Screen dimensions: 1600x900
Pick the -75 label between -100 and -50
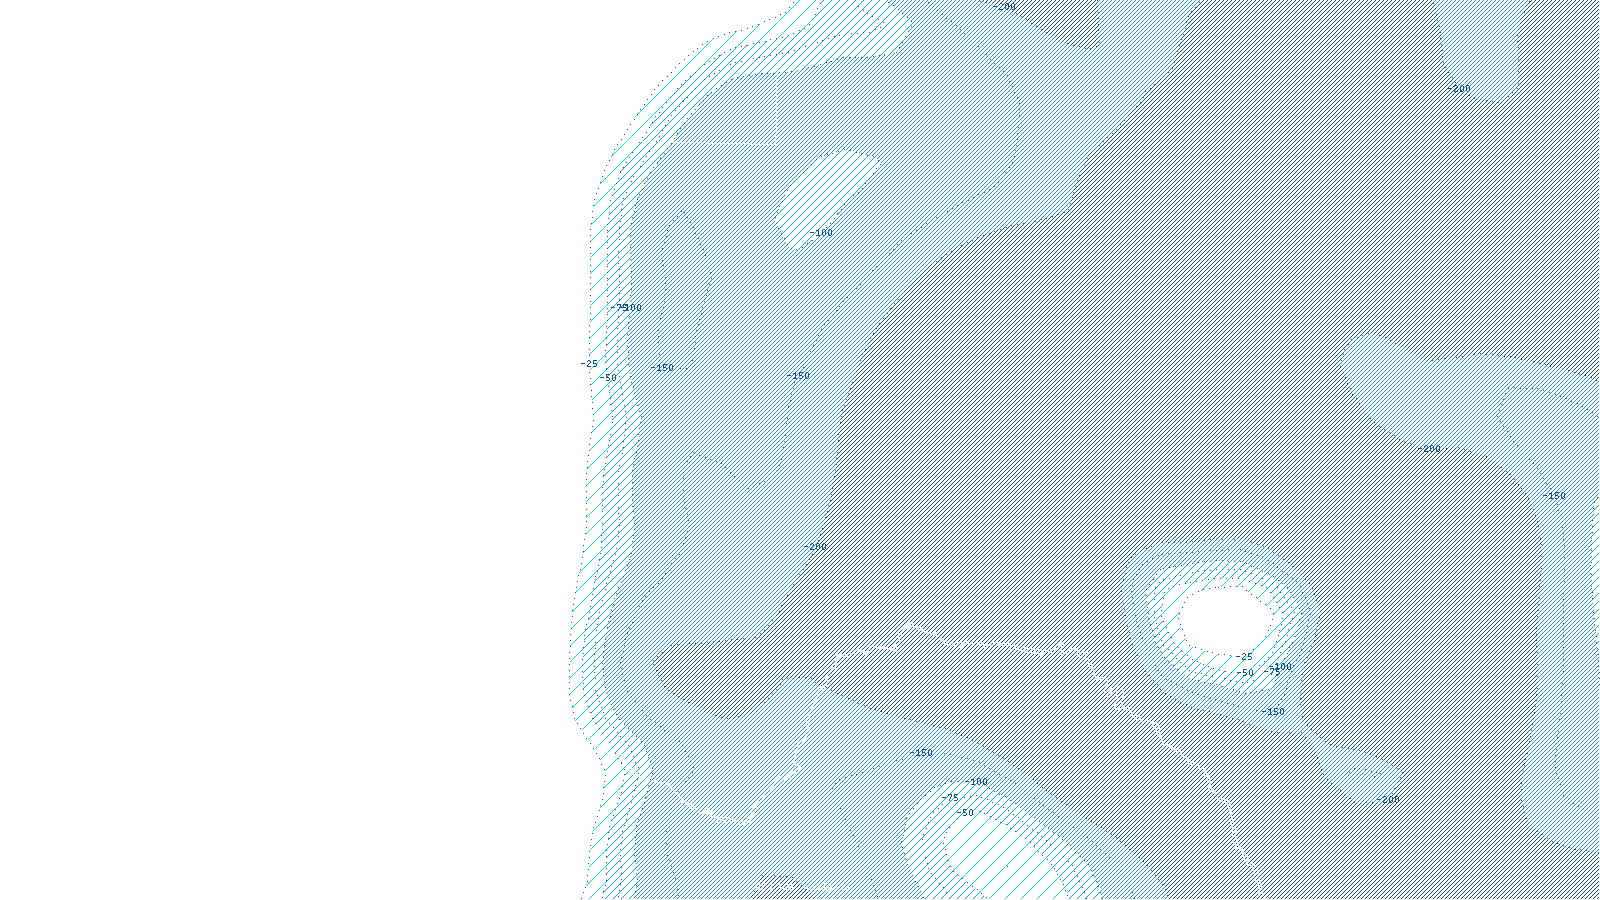coord(949,798)
